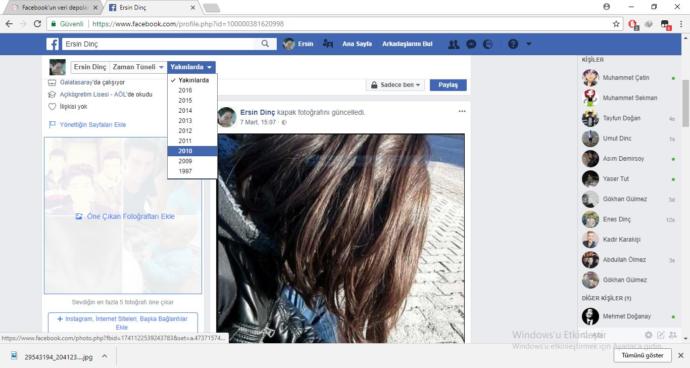Click Tümünü göster button

point(642,355)
